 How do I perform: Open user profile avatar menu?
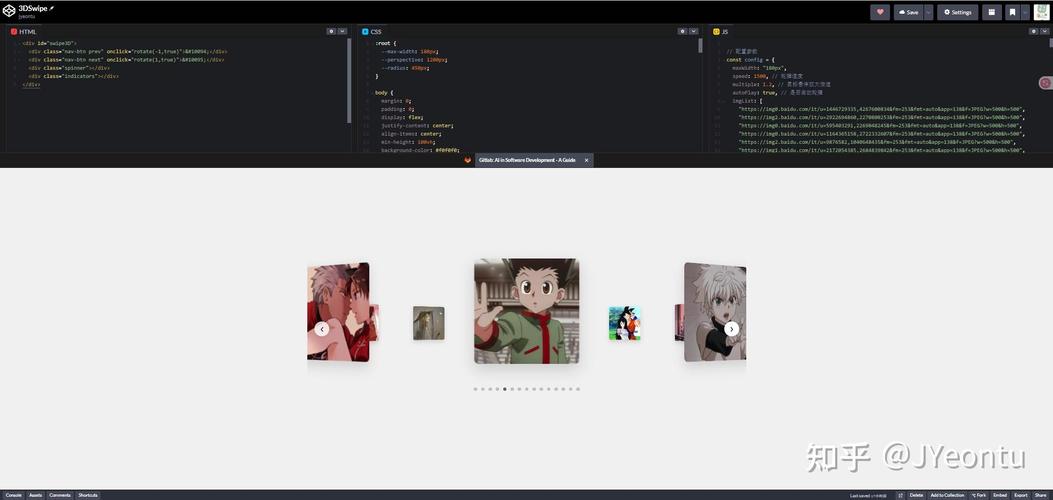coord(1042,12)
